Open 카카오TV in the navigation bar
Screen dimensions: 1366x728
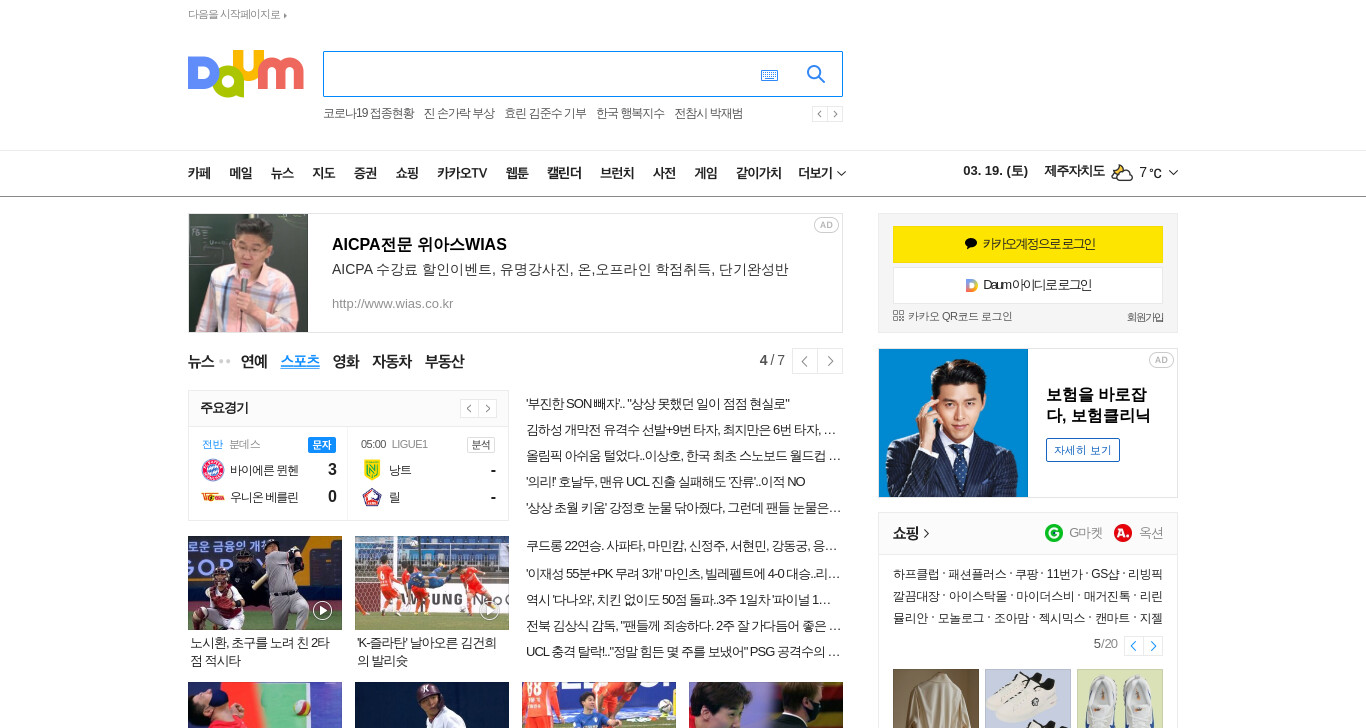(x=462, y=173)
